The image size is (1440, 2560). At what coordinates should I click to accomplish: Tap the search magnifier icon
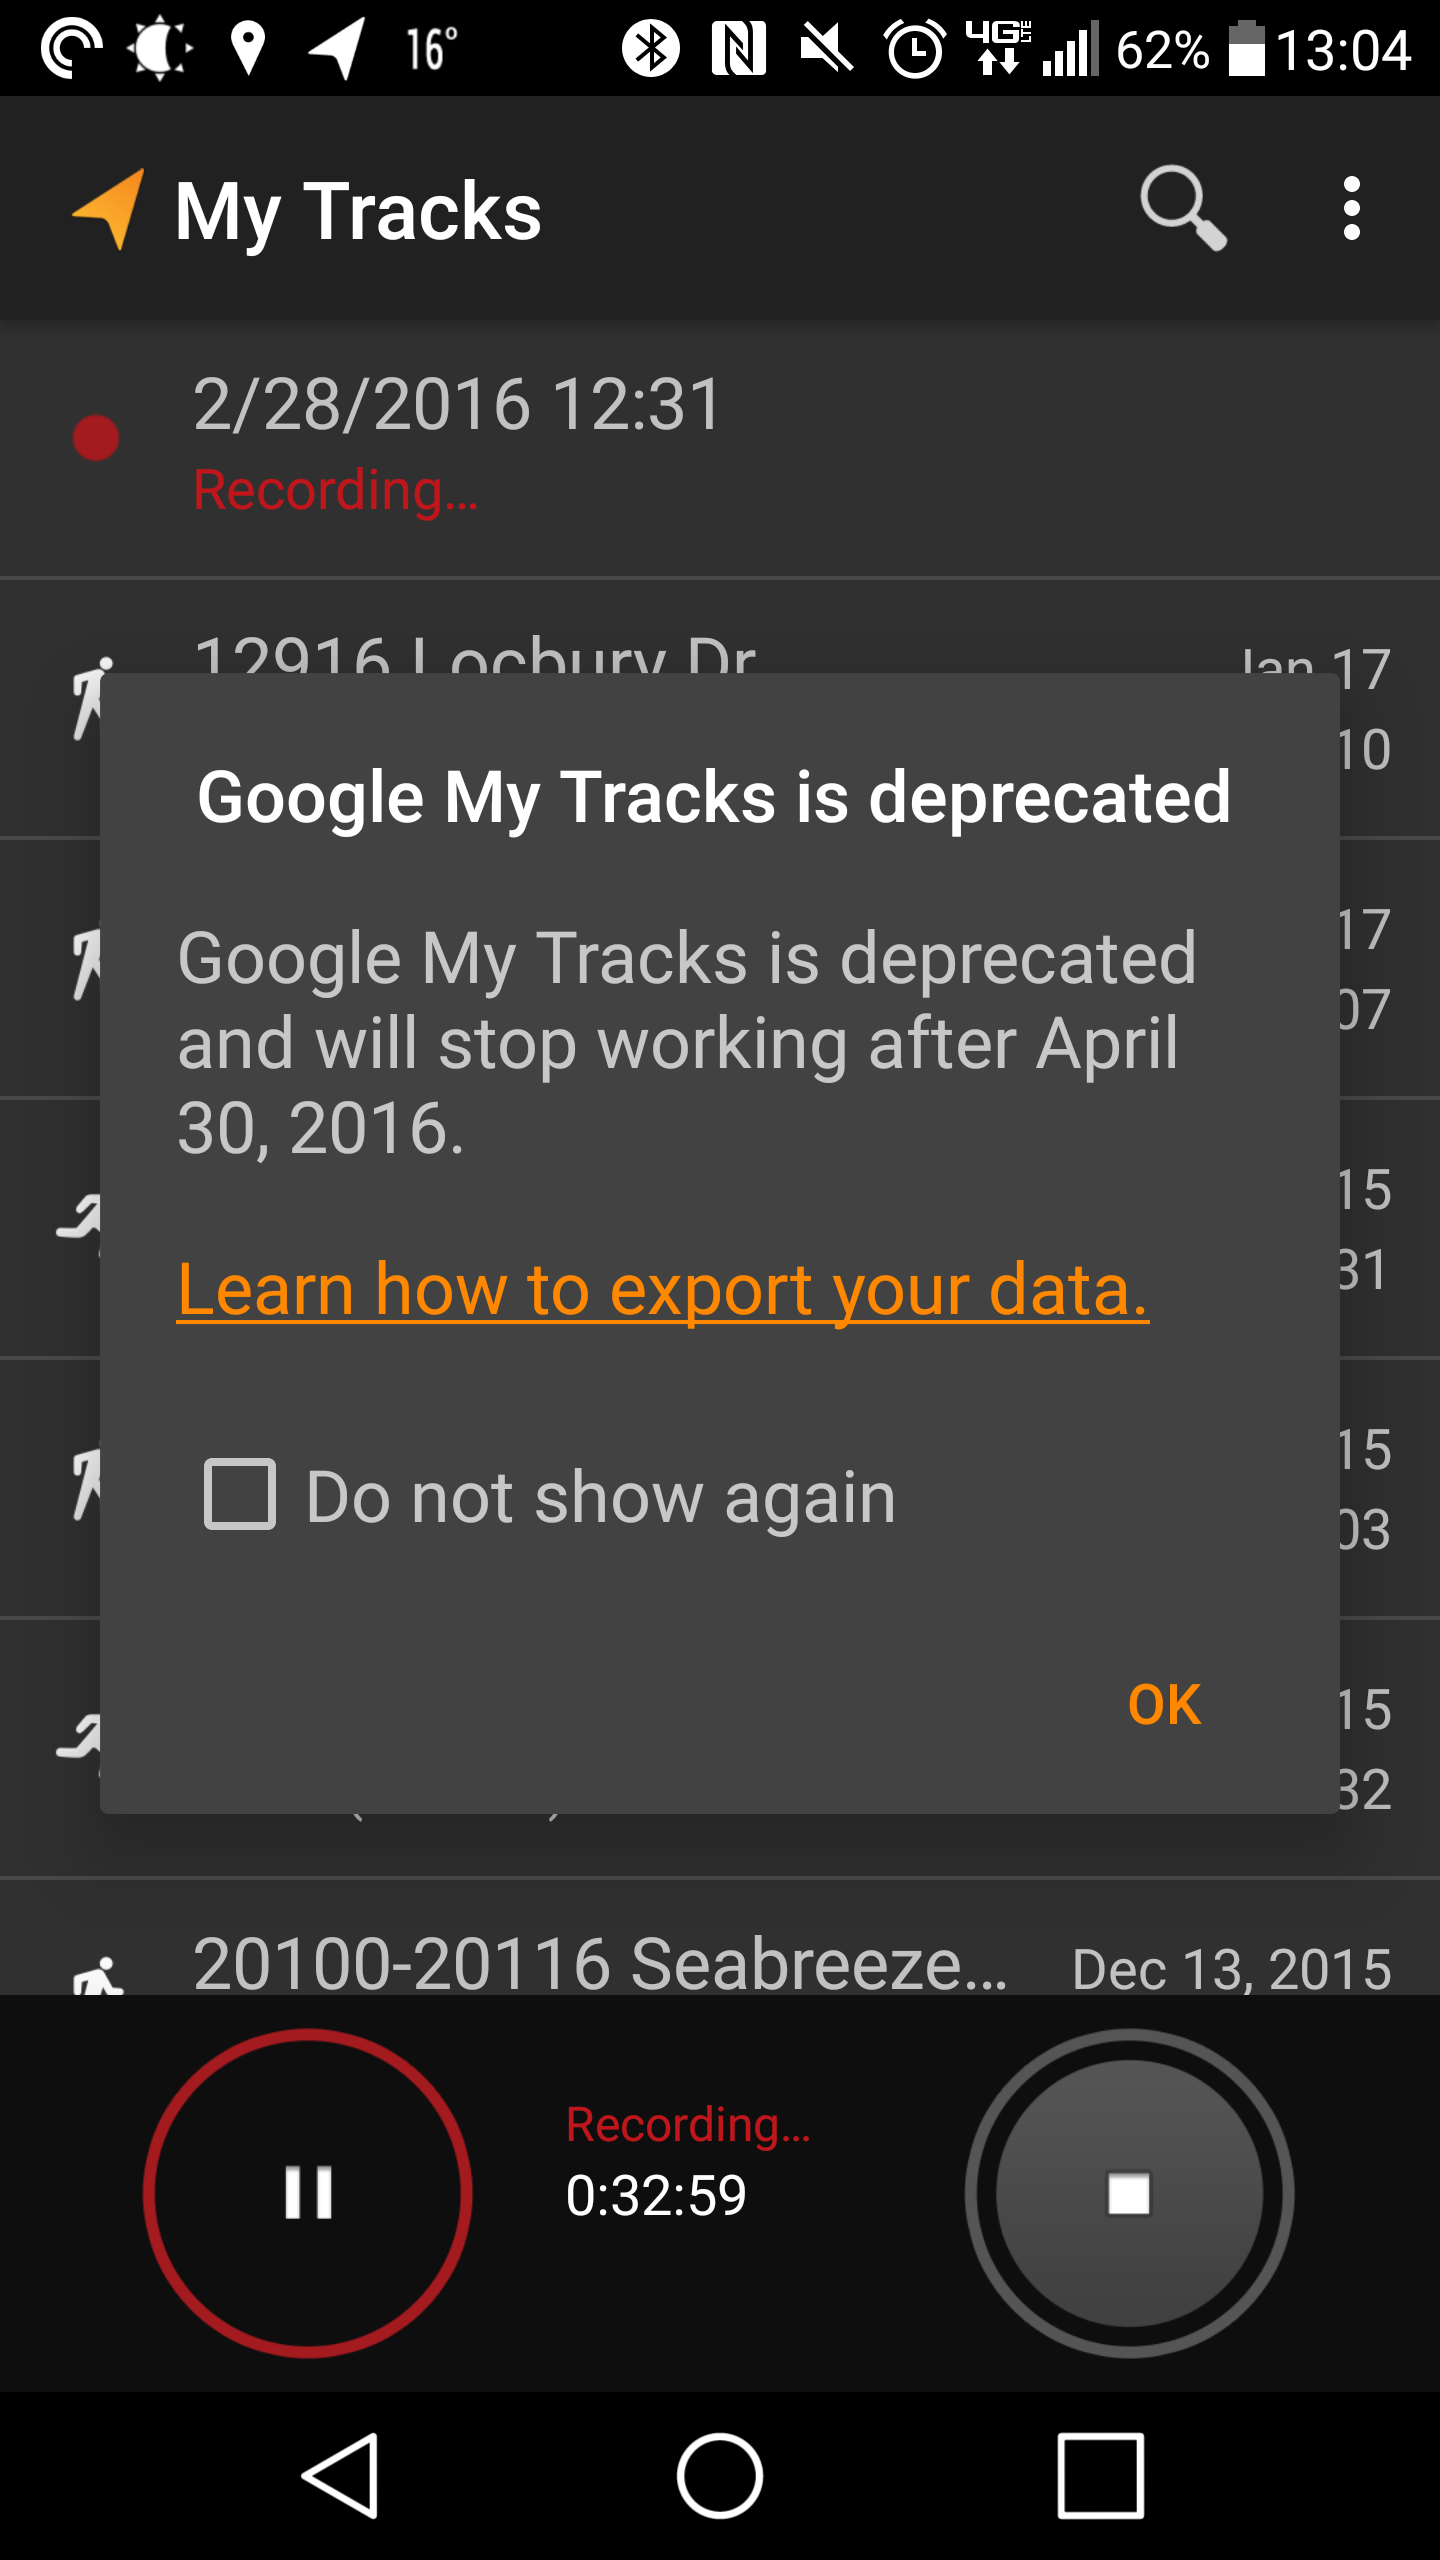1183,208
